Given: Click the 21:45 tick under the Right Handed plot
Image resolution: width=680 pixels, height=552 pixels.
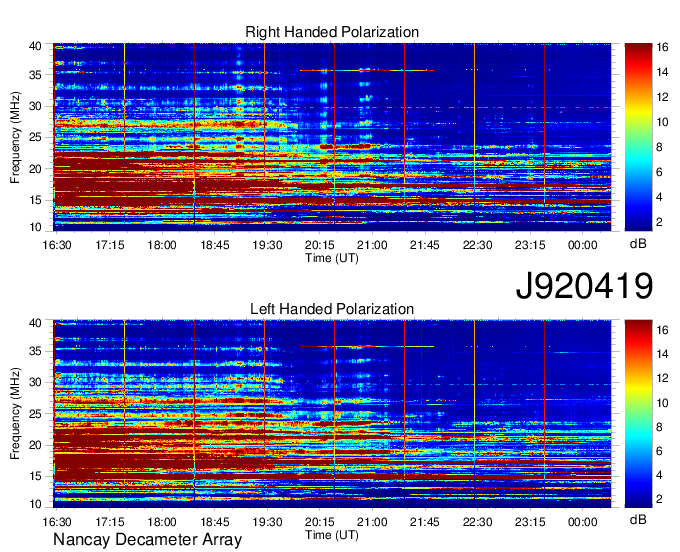Looking at the screenshot, I should 425,245.
